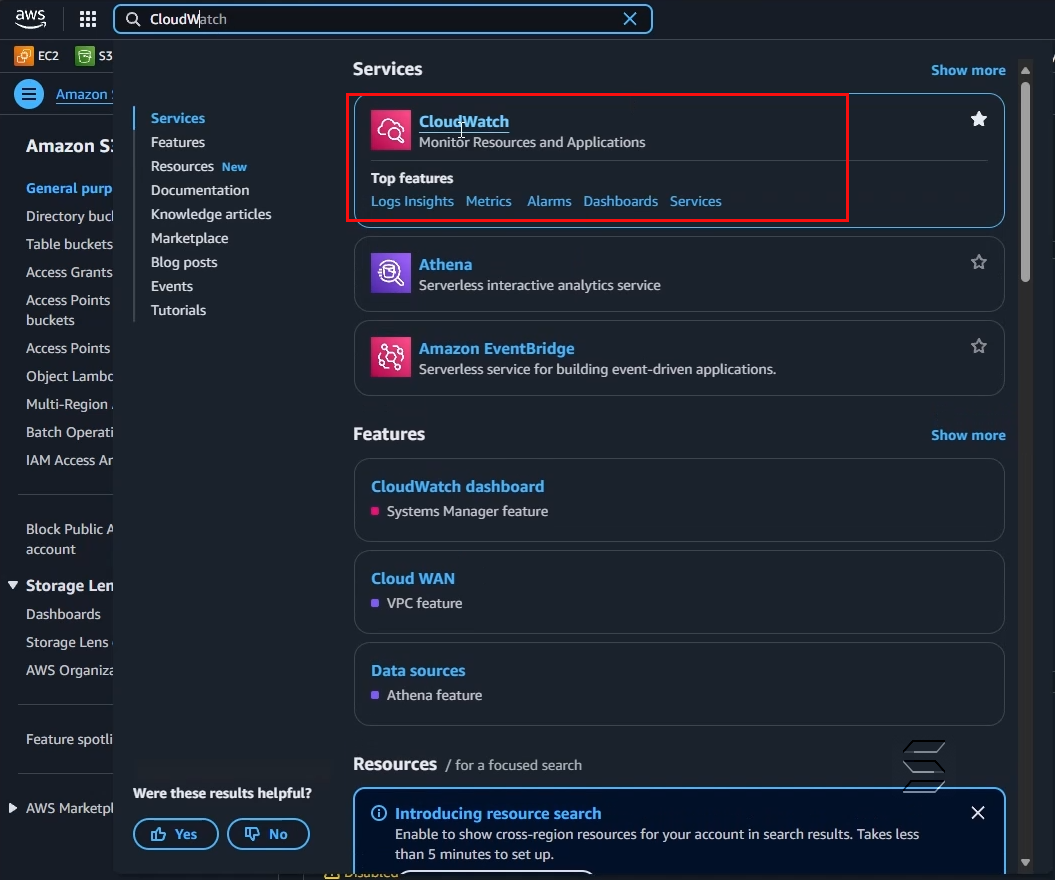Open Object Lambda Access Points in sidebar
The height and width of the screenshot is (880, 1055).
(69, 376)
